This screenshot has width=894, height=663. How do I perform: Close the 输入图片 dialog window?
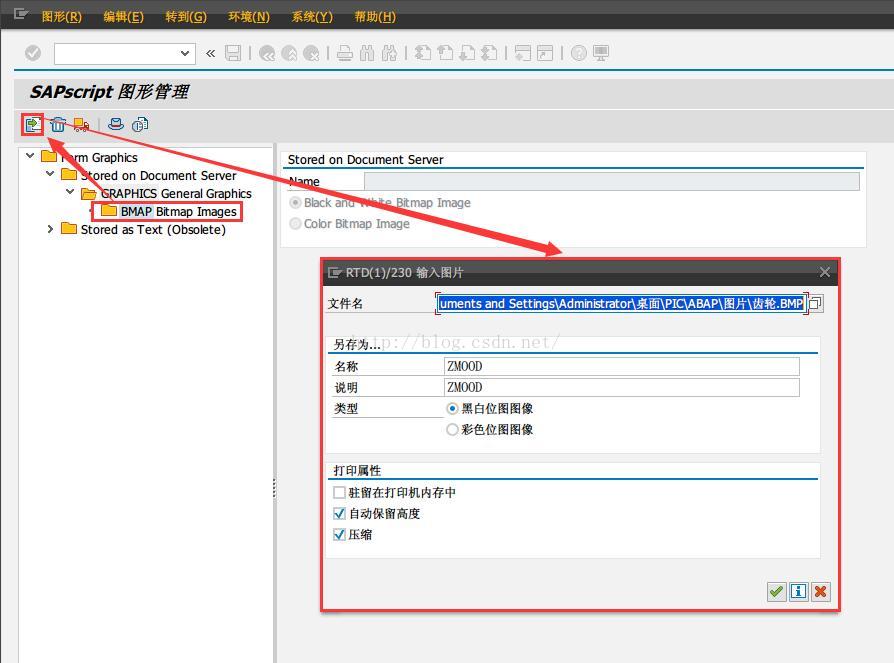pos(824,272)
